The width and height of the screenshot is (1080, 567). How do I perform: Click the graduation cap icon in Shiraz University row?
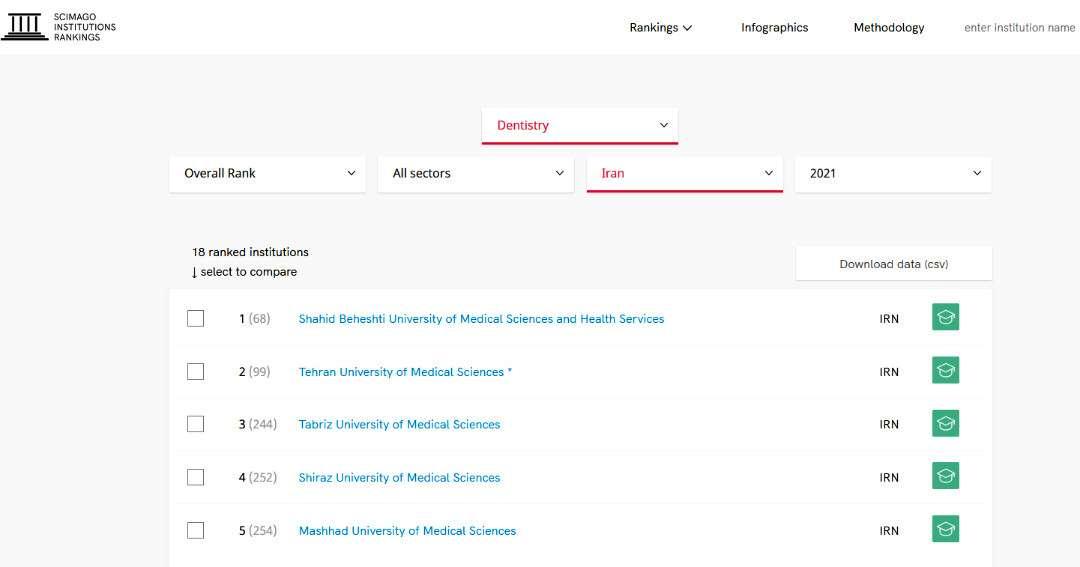945,477
